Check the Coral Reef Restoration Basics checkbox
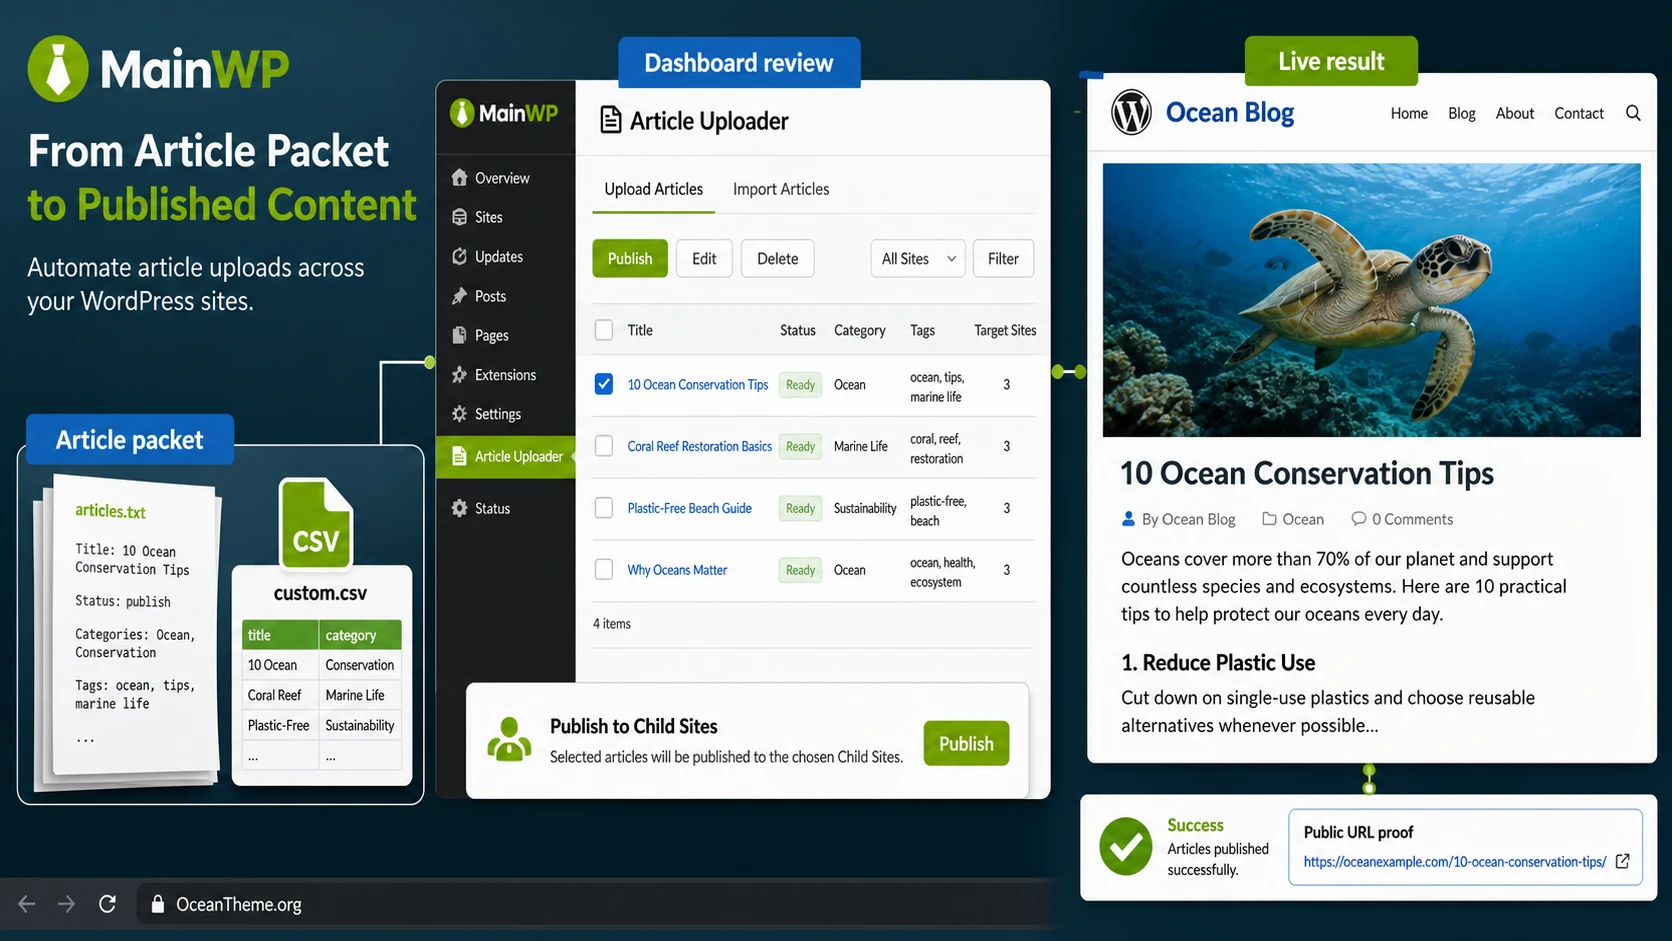Viewport: 1672px width, 941px height. point(604,446)
